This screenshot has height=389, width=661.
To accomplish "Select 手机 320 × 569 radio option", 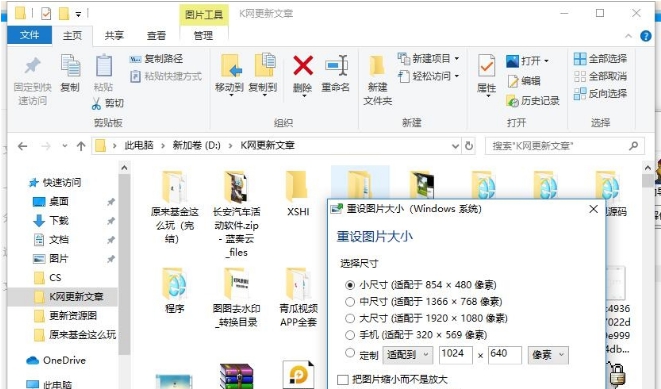I will tap(350, 335).
